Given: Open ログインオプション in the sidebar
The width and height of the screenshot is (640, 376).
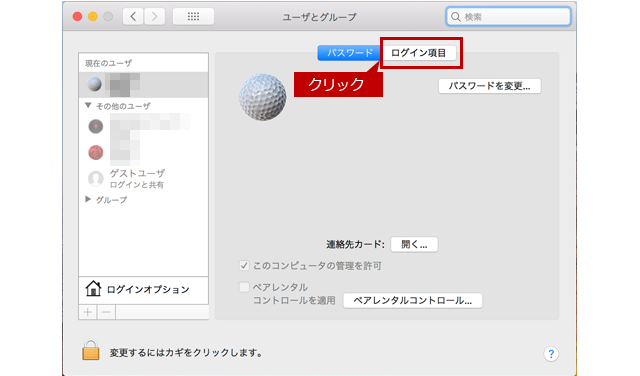Looking at the screenshot, I should coord(143,289).
